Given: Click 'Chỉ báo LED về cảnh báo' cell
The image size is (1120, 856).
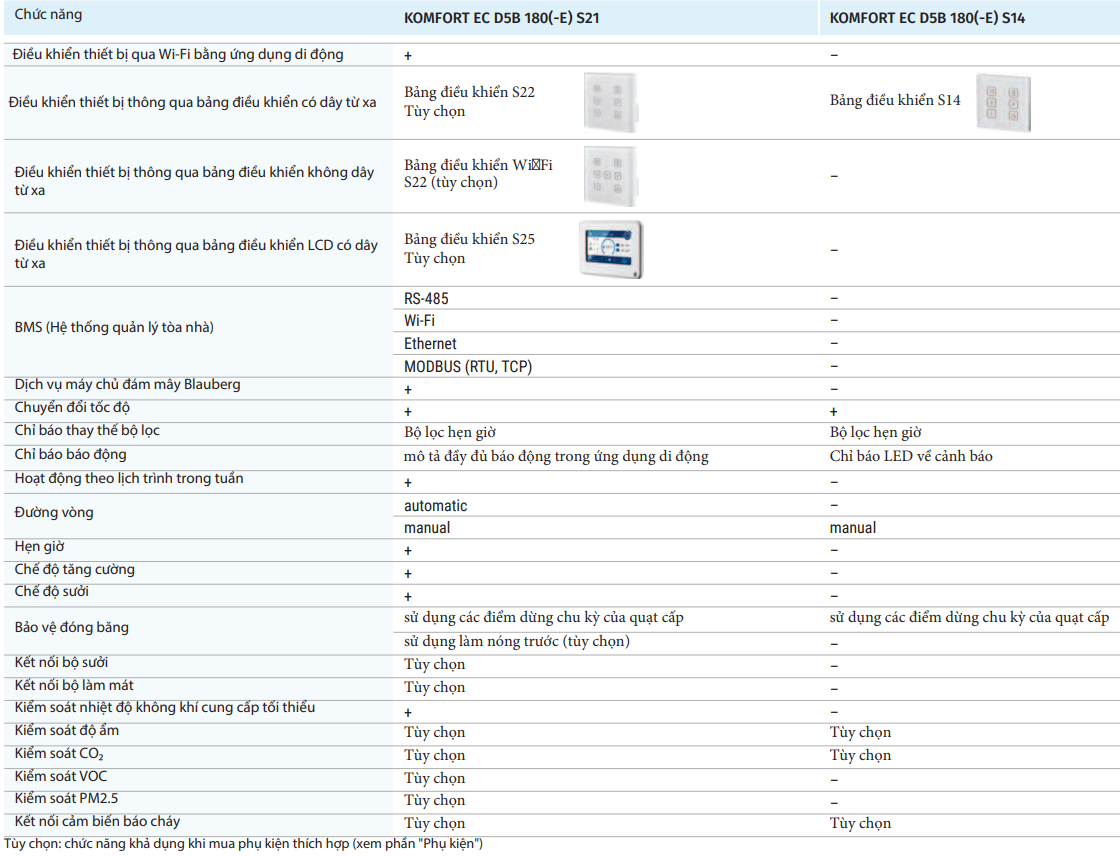Looking at the screenshot, I should click(911, 456).
